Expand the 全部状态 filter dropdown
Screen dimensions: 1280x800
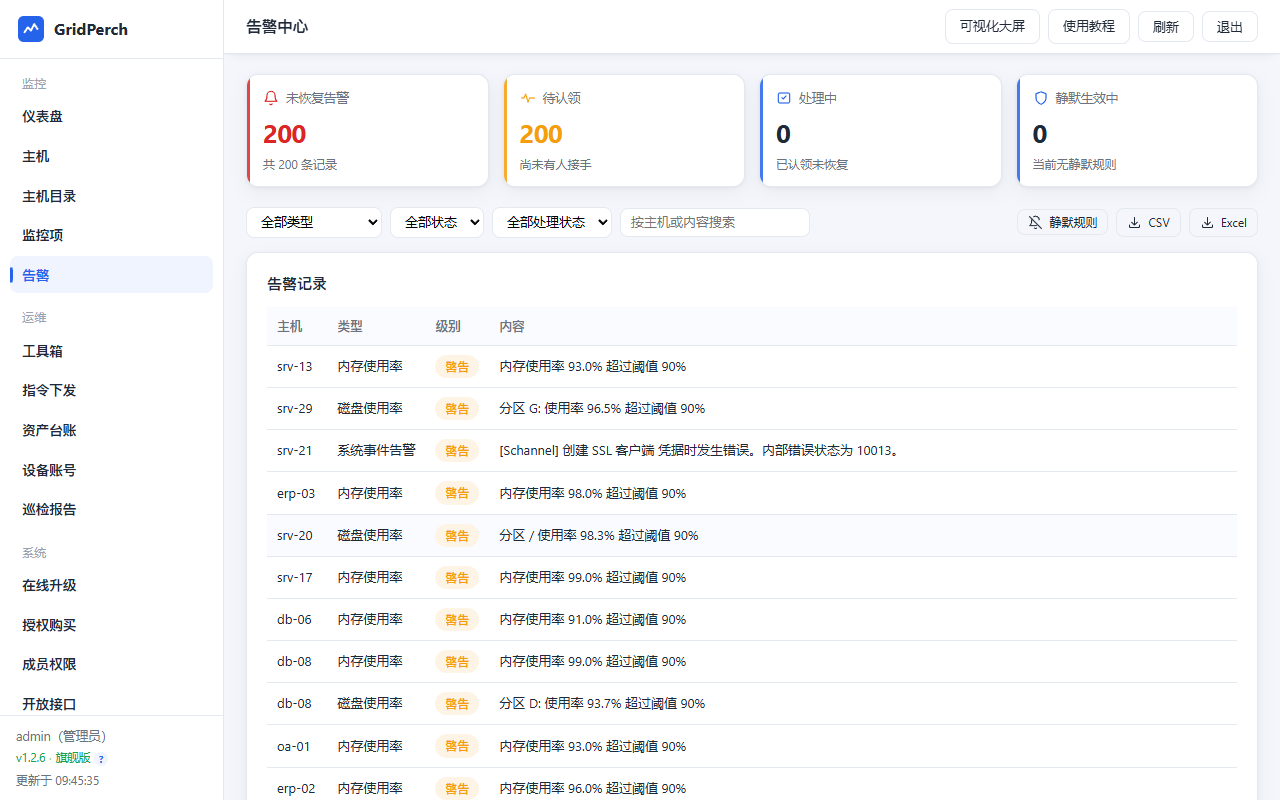click(x=437, y=222)
